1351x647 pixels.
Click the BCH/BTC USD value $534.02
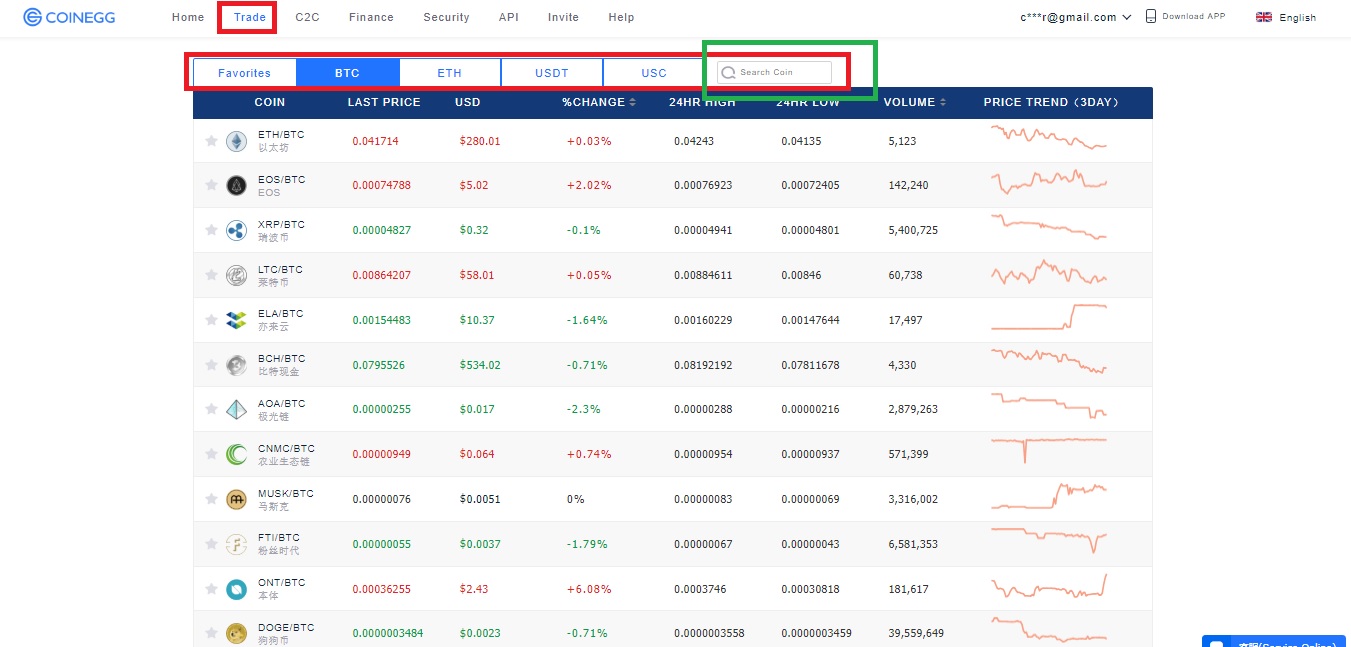pyautogui.click(x=480, y=365)
